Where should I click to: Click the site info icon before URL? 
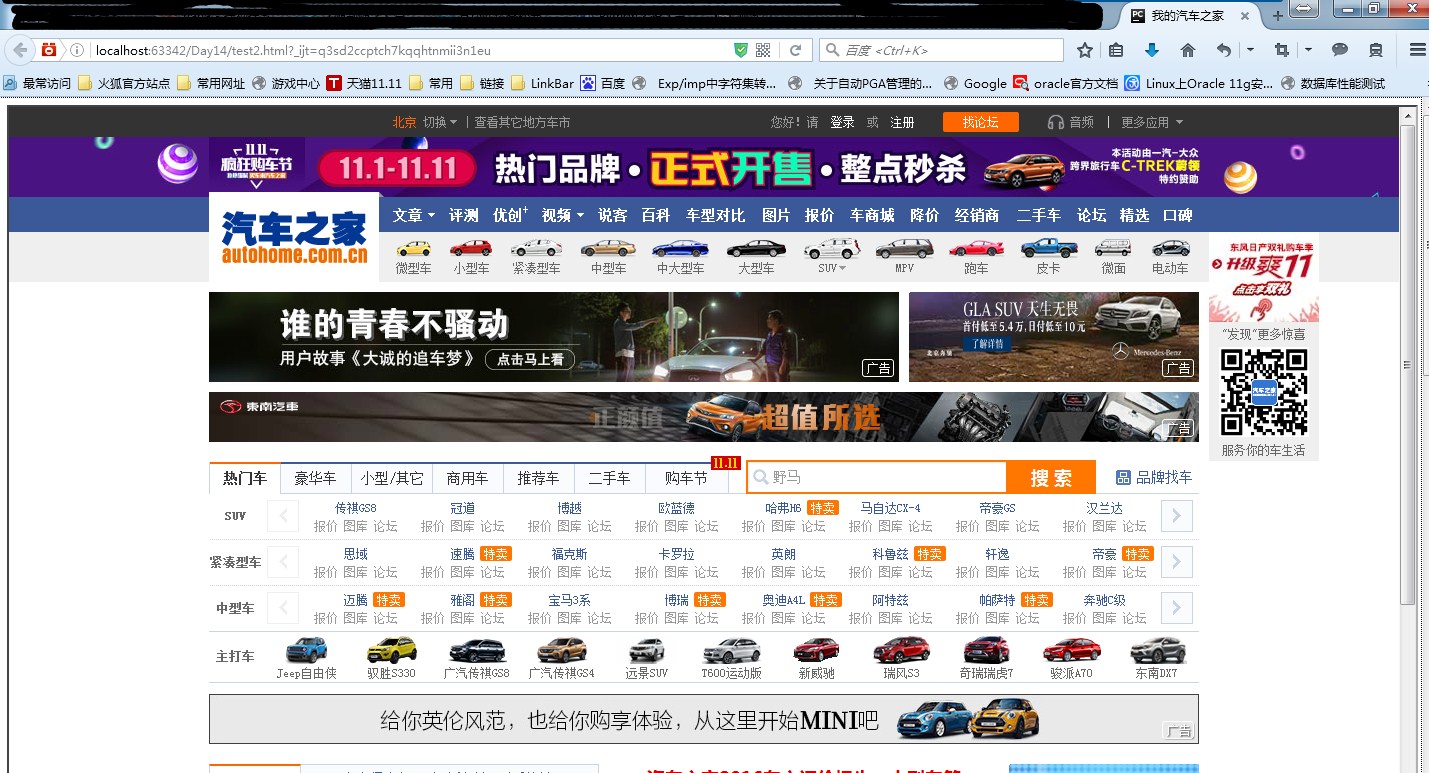tap(76, 50)
